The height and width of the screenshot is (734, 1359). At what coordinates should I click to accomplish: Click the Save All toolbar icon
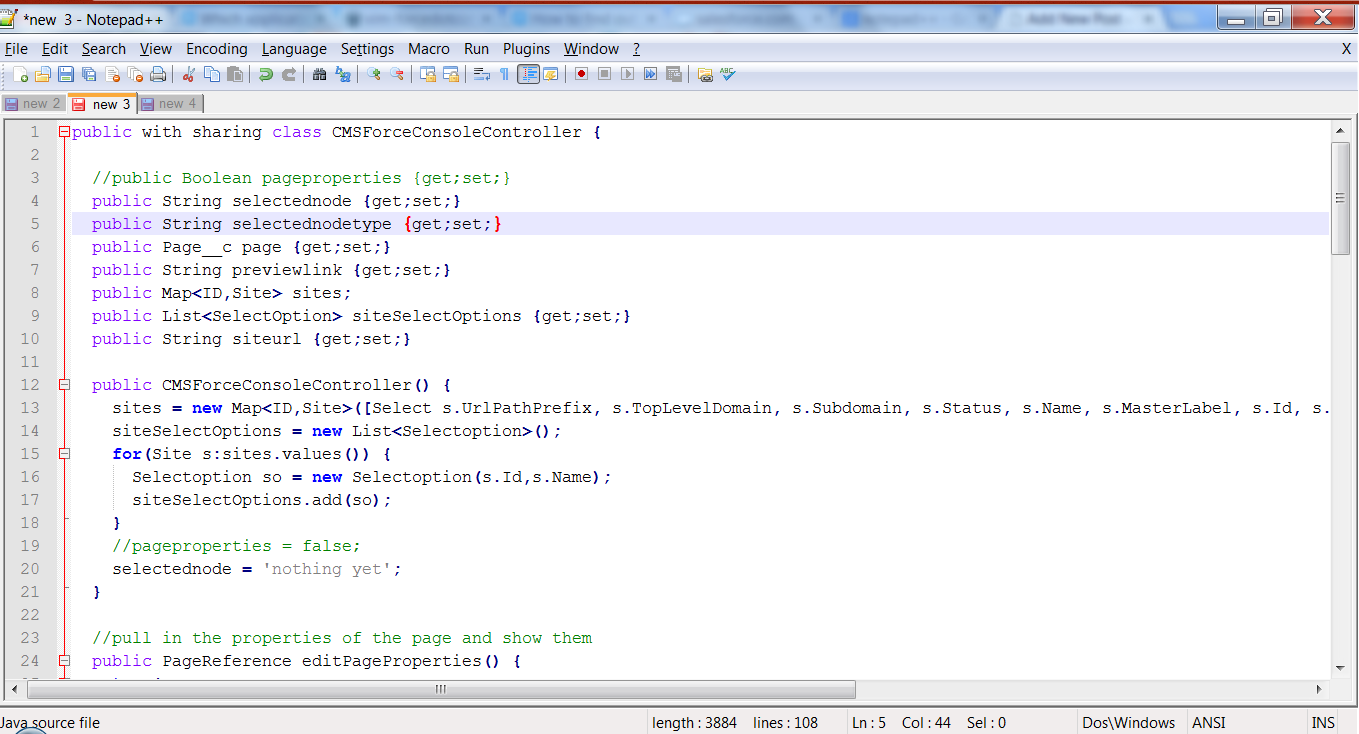89,74
